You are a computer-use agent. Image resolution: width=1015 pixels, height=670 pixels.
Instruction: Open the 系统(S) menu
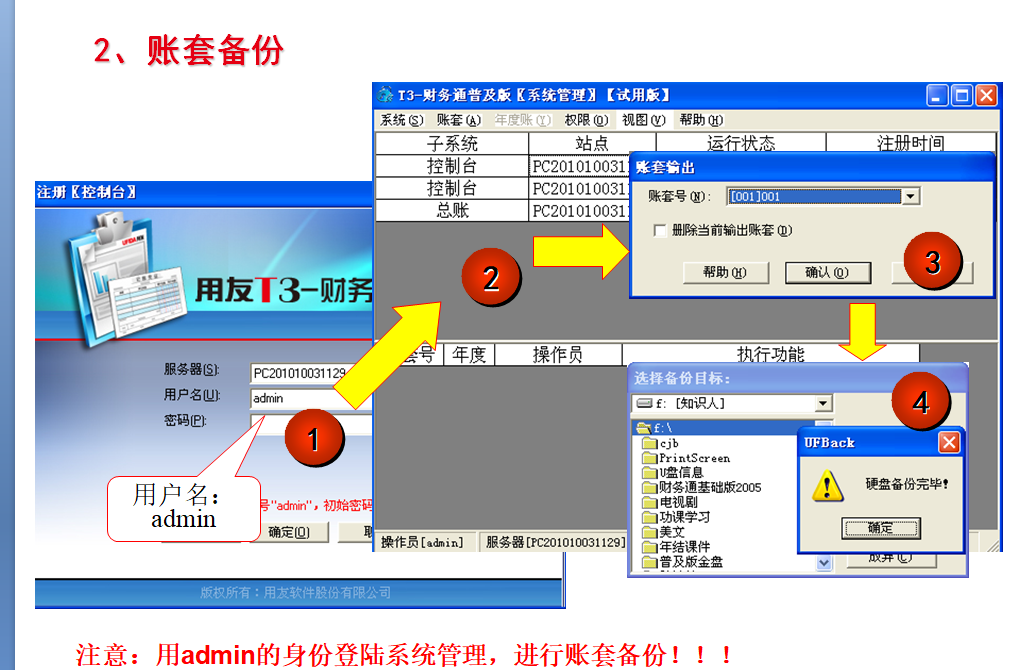tap(401, 120)
